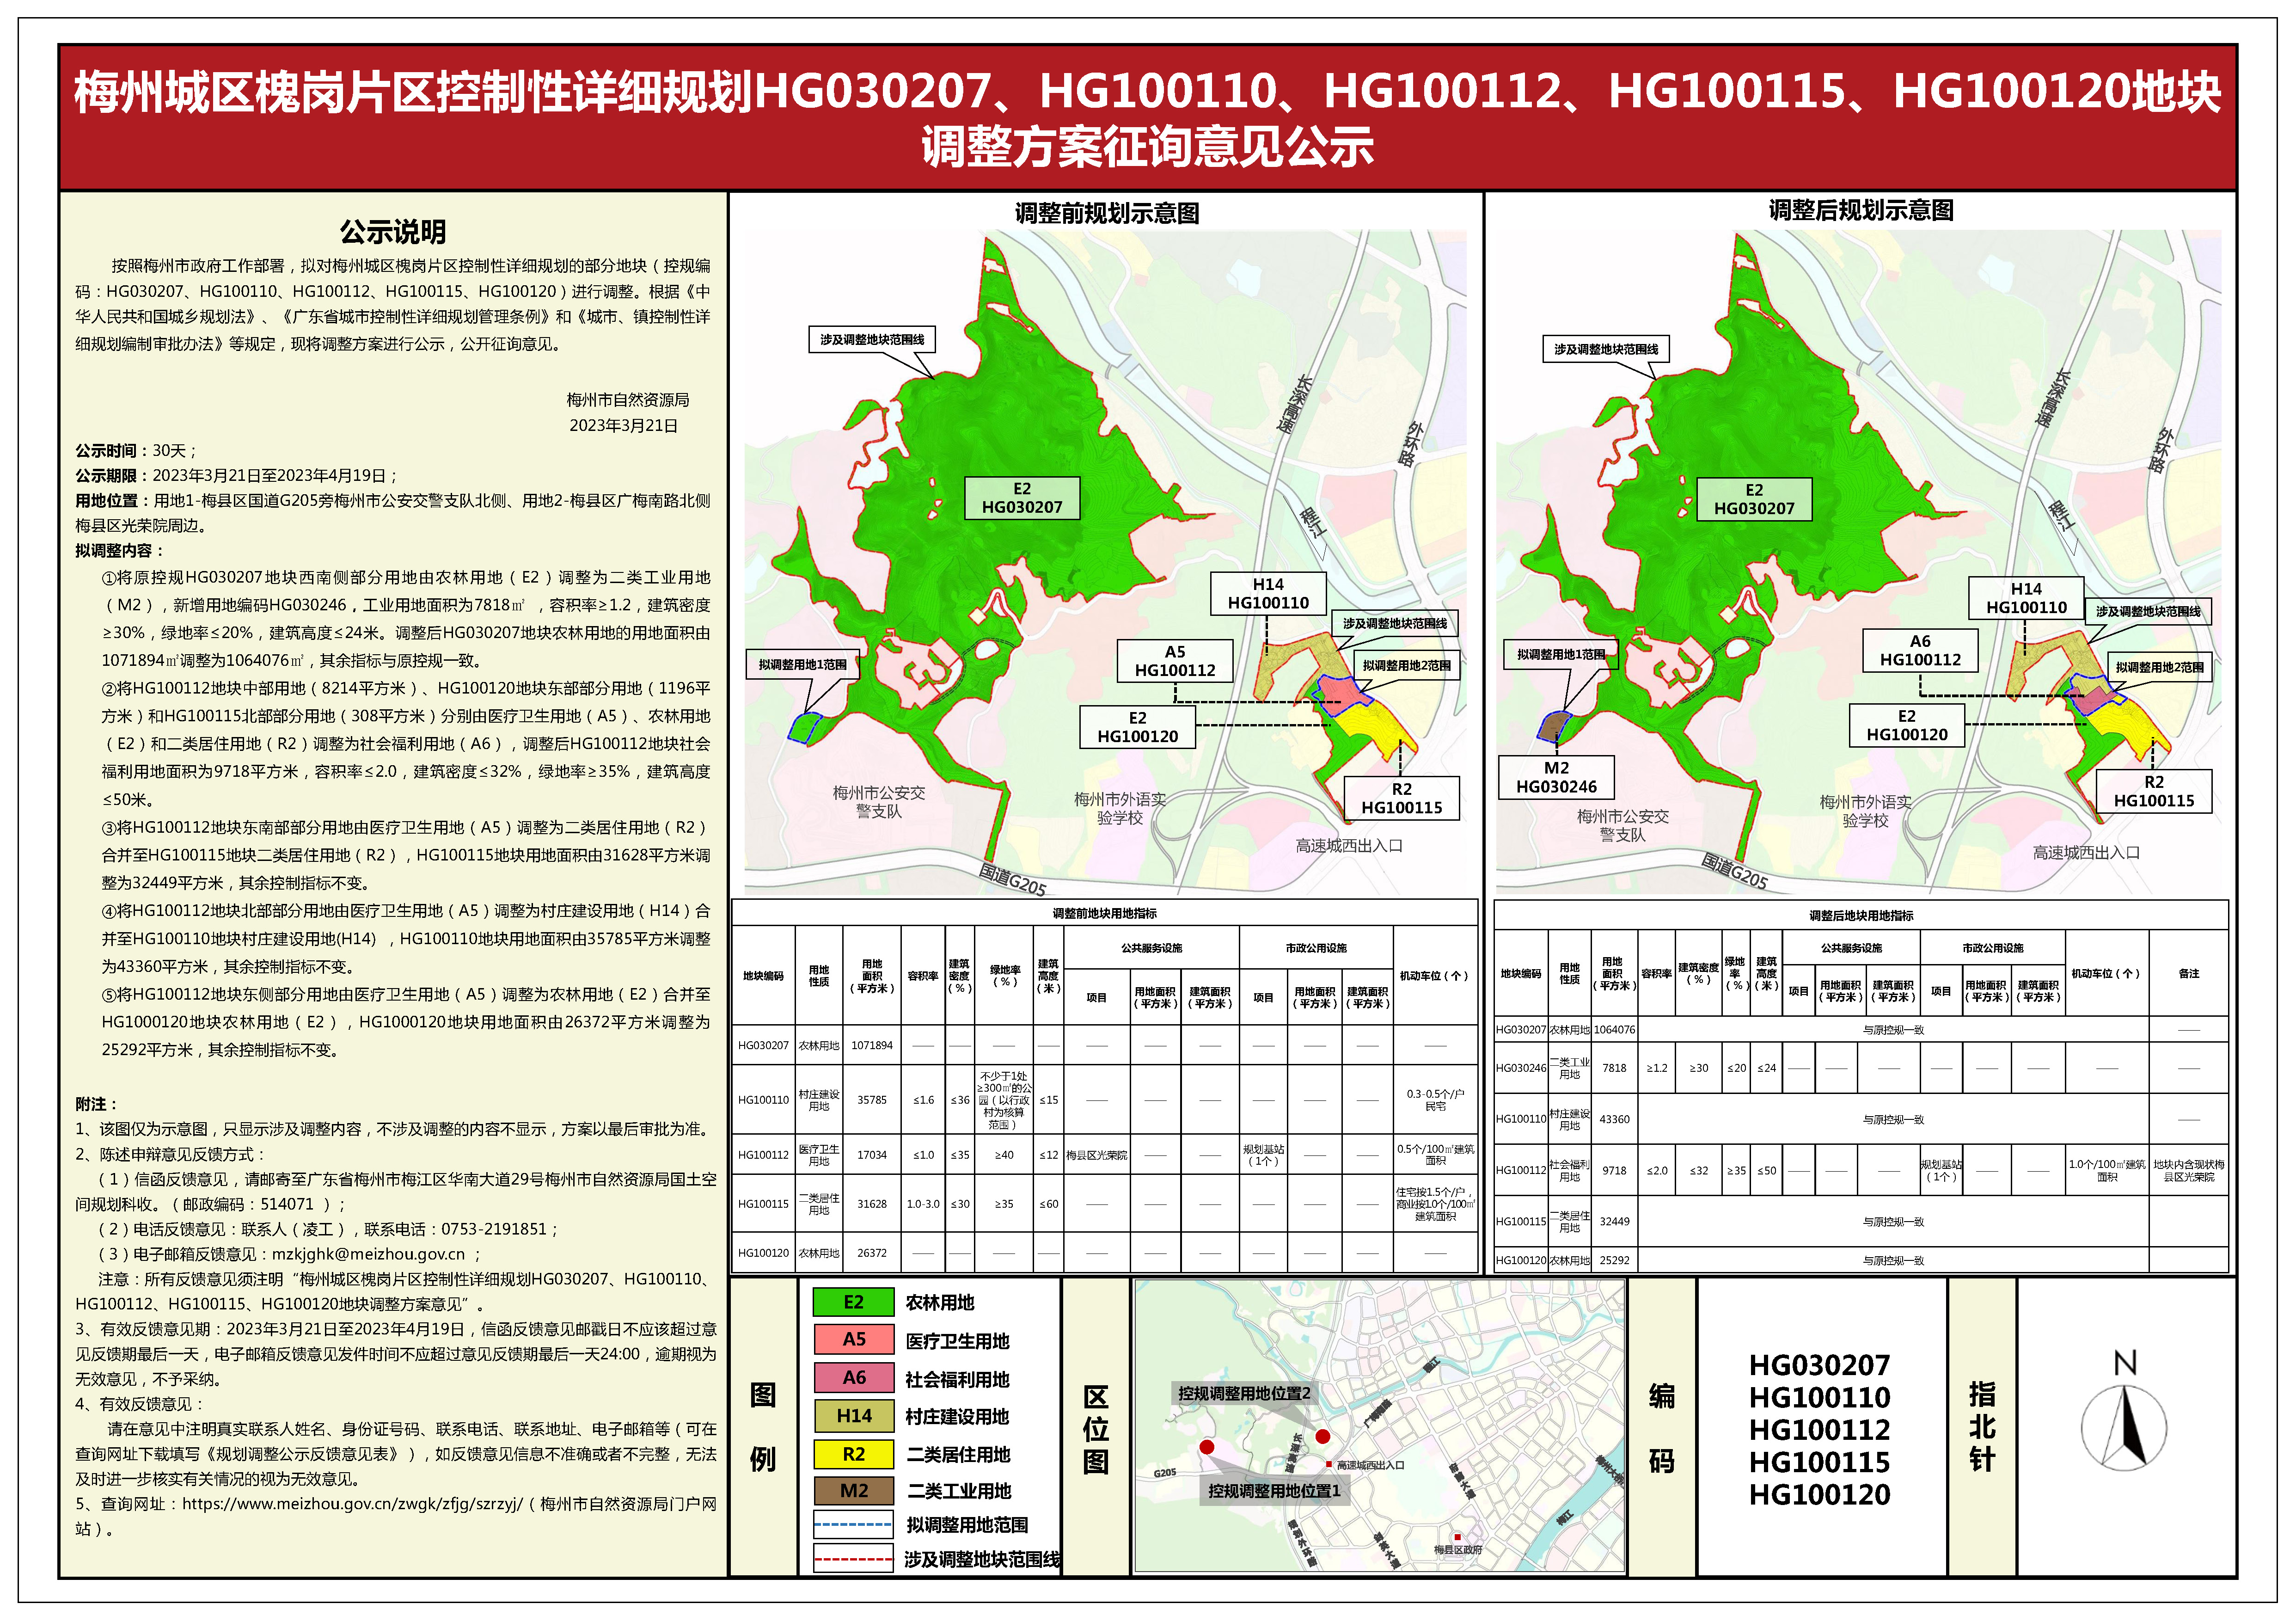
Task: Click the area cell 26372
Action: coord(871,1252)
